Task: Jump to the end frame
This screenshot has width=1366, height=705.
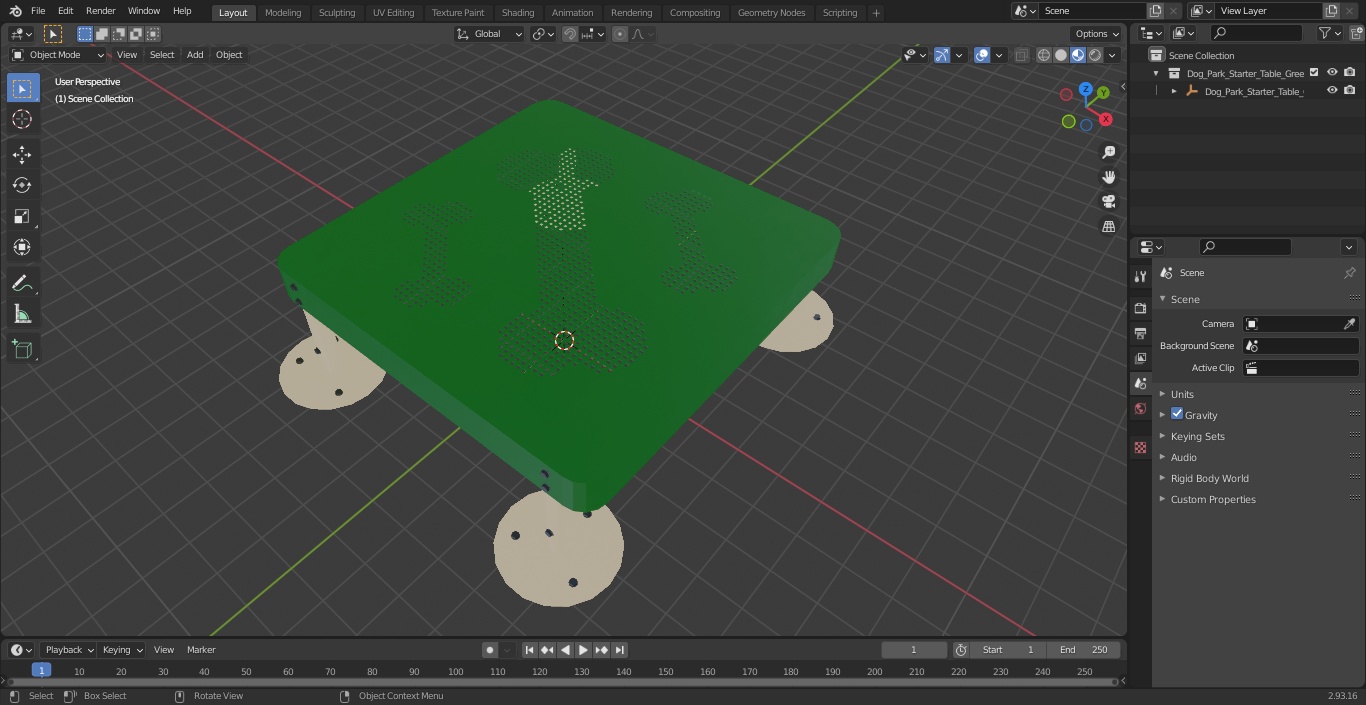Action: (x=619, y=650)
